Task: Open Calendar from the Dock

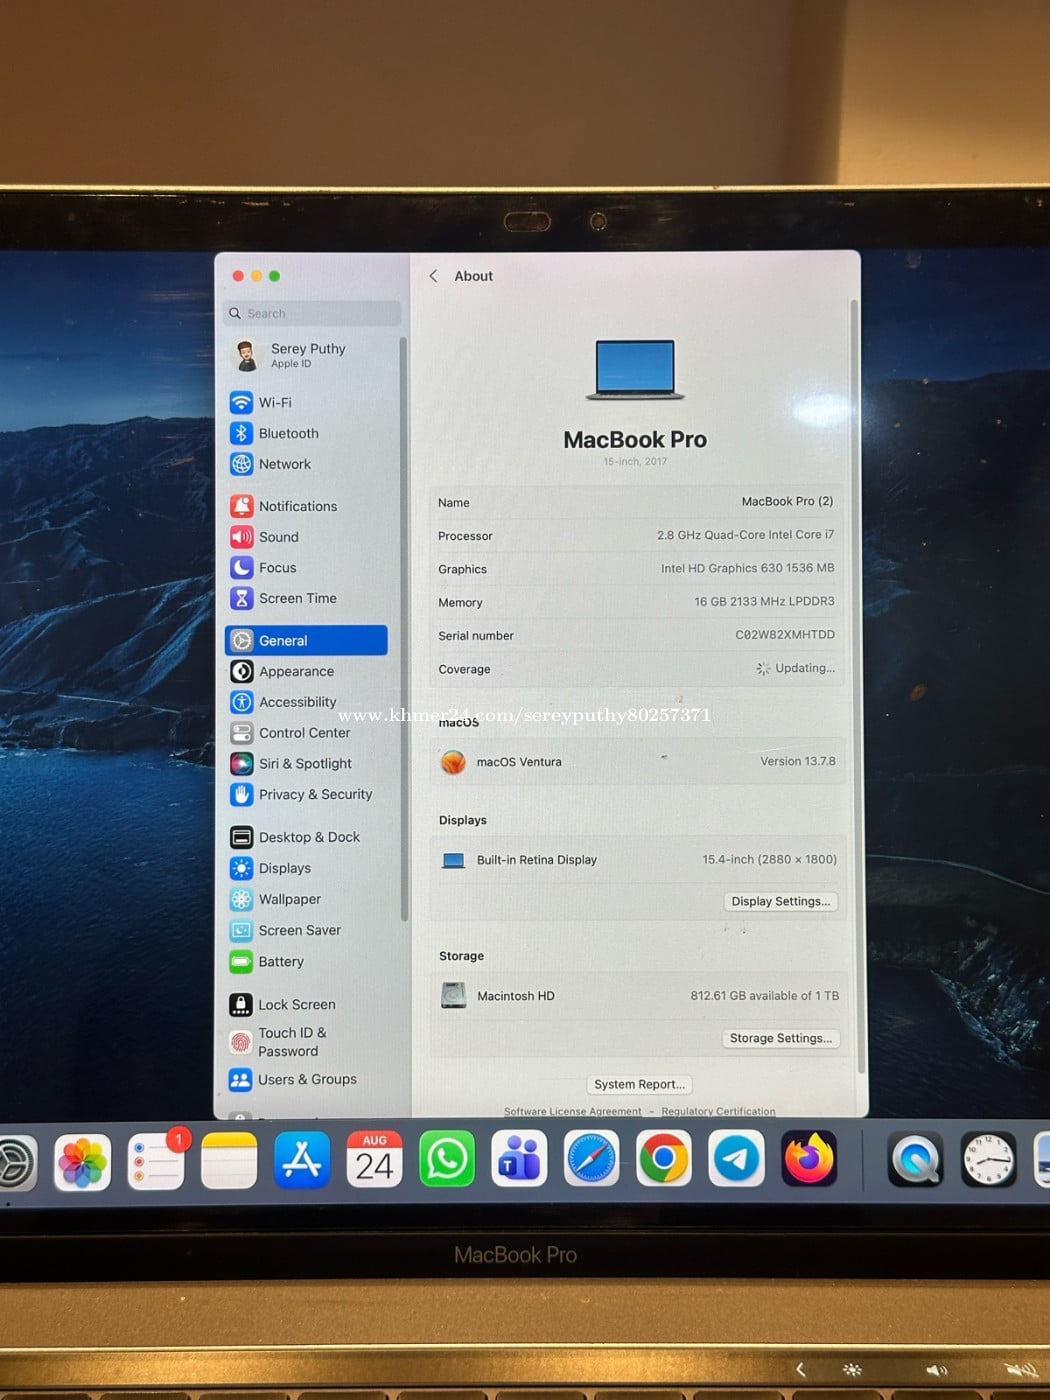Action: 374,1160
